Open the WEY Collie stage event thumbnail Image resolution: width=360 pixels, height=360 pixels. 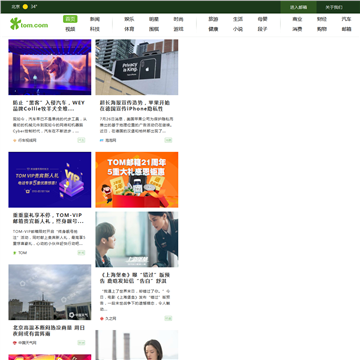pos(50,67)
